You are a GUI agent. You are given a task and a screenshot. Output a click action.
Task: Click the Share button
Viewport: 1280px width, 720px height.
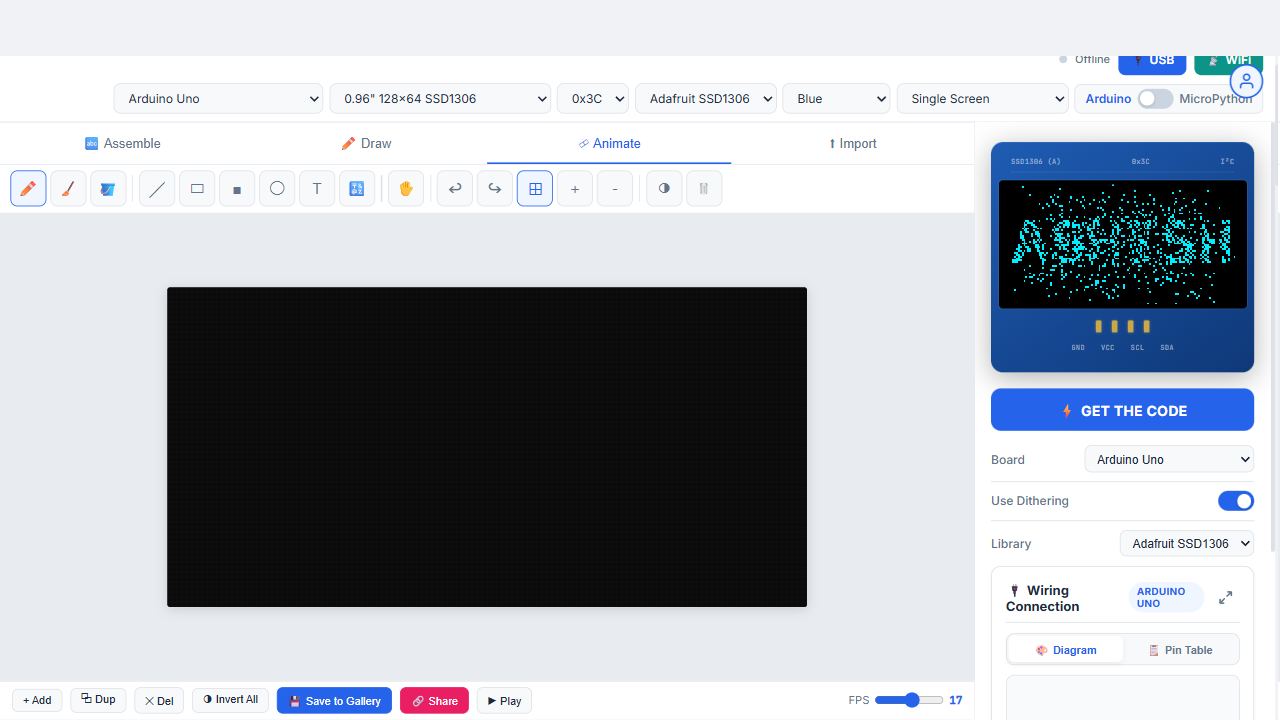tap(434, 700)
